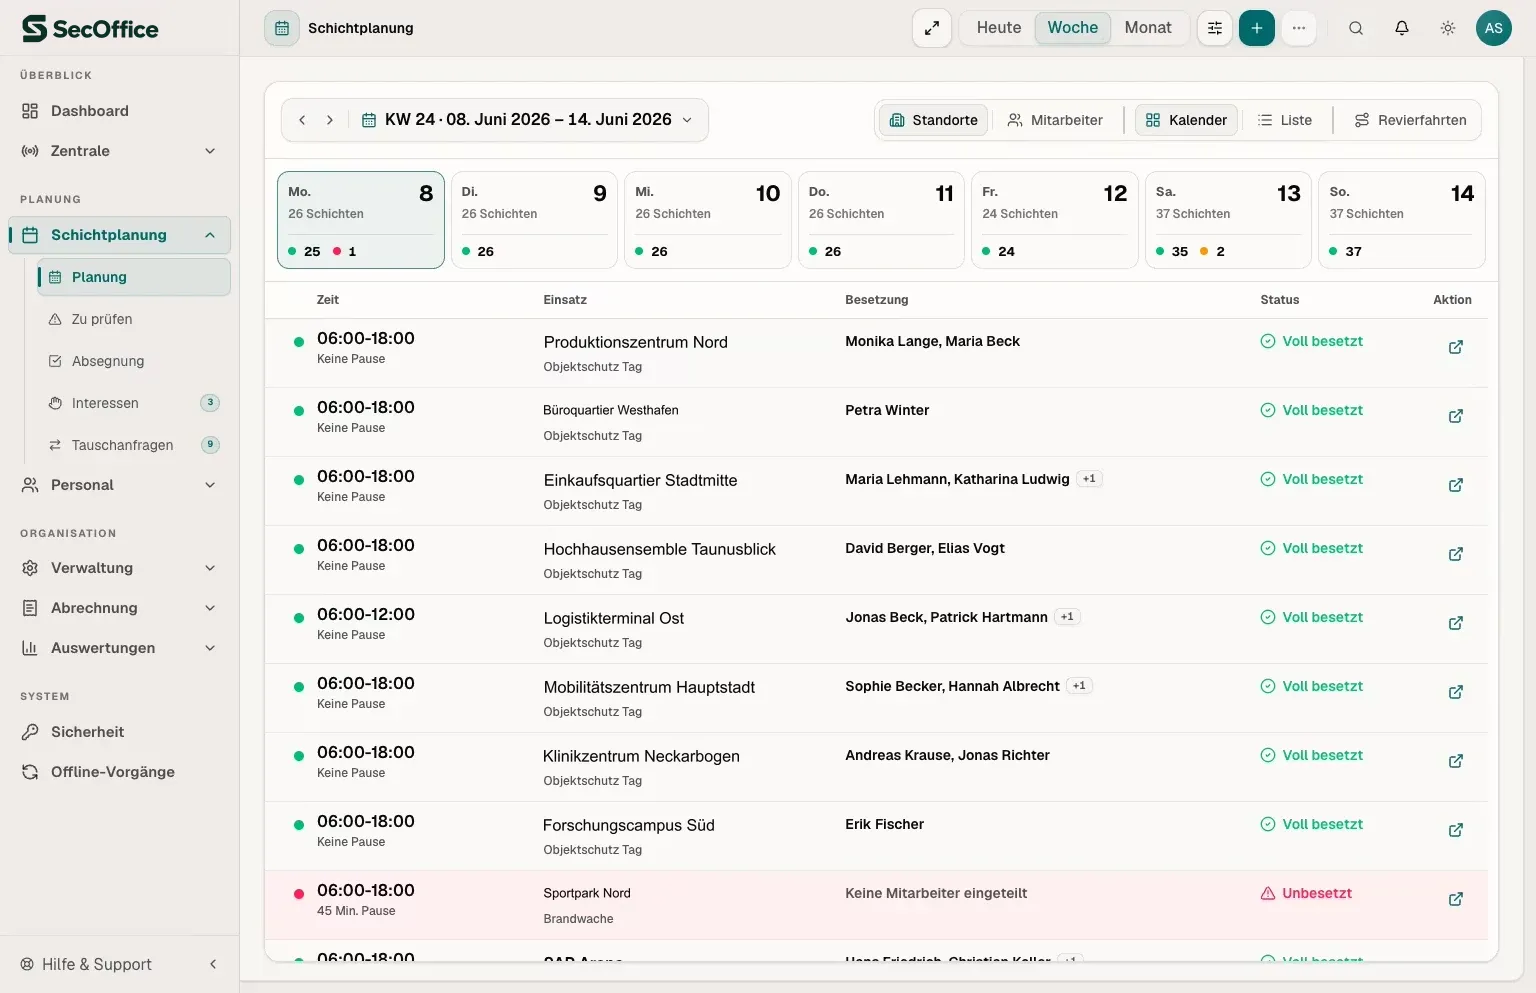Expand the Abrechnung menu

coord(120,608)
